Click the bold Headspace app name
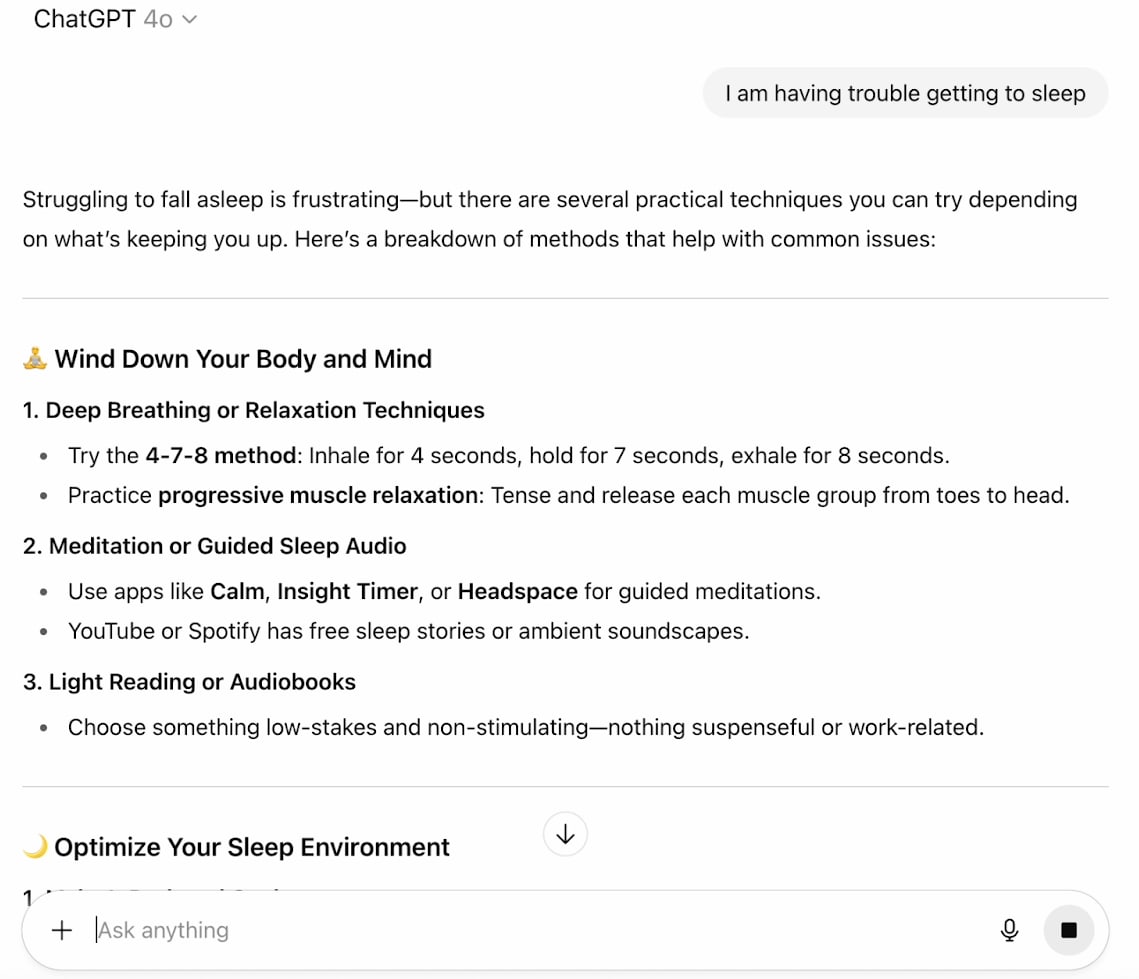 [517, 591]
